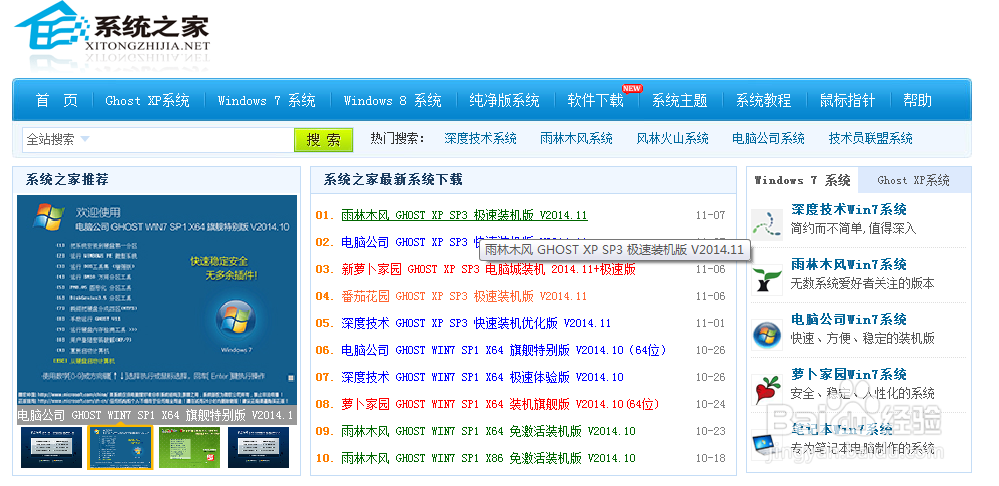Click caption 电脑公司 GHOST WIN7 SP1 X64 旗舰特别版
The height and width of the screenshot is (486, 999).
157,415
